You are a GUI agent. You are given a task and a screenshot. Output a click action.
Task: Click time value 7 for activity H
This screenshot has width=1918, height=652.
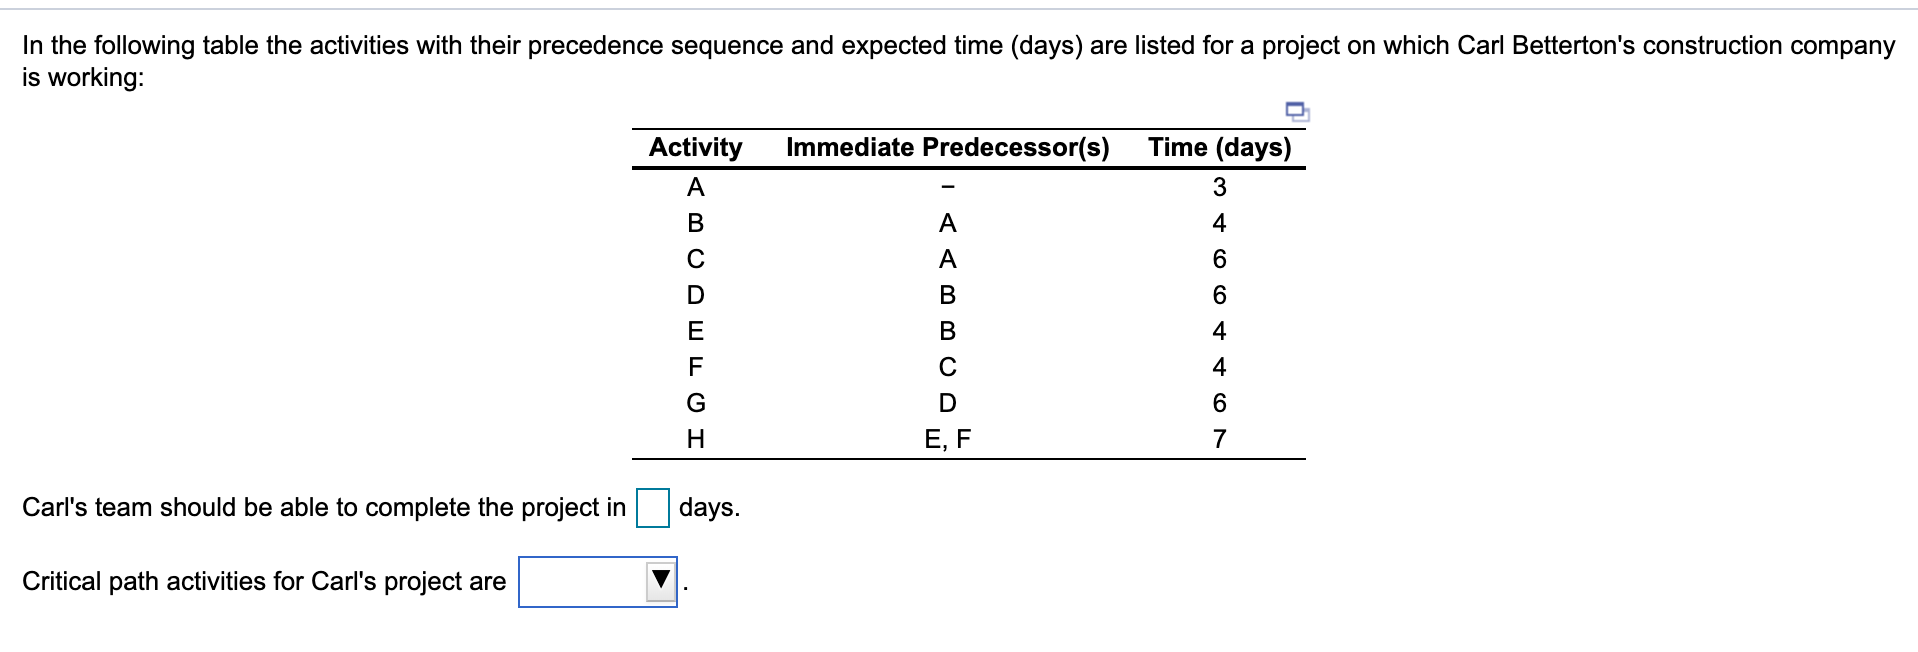[x=1219, y=439]
